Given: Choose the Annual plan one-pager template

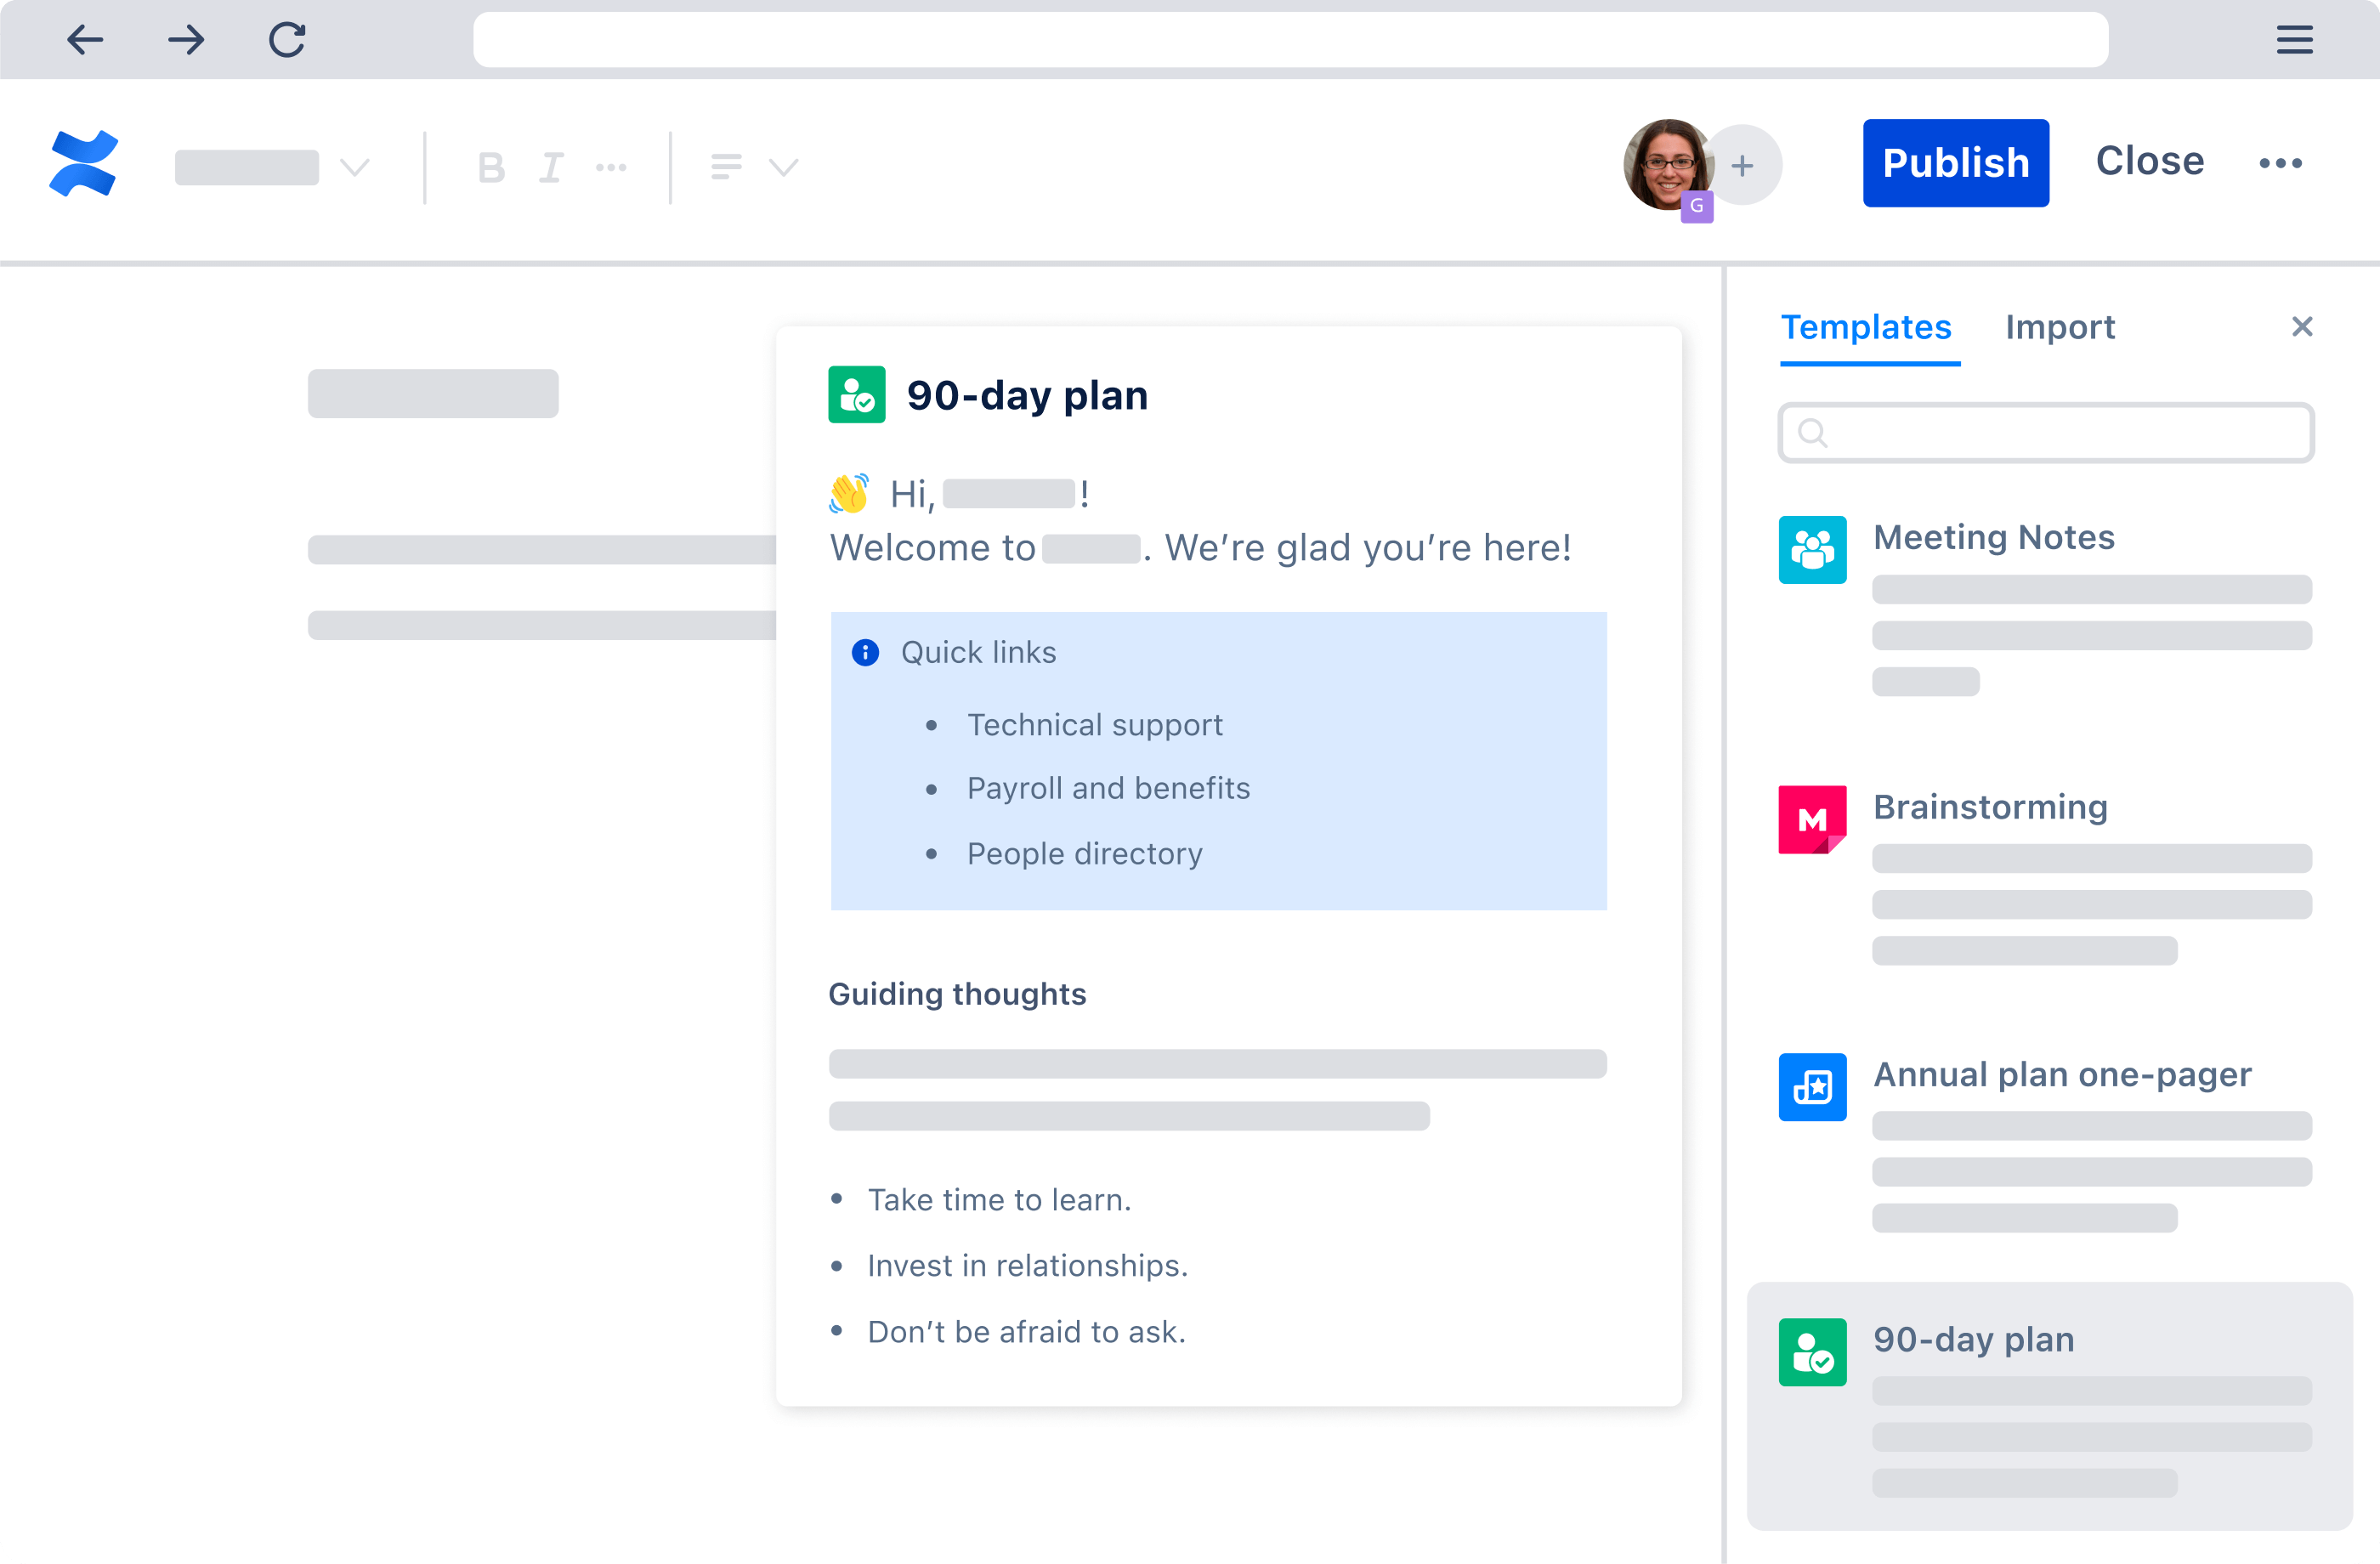Looking at the screenshot, I should (x=2061, y=1075).
